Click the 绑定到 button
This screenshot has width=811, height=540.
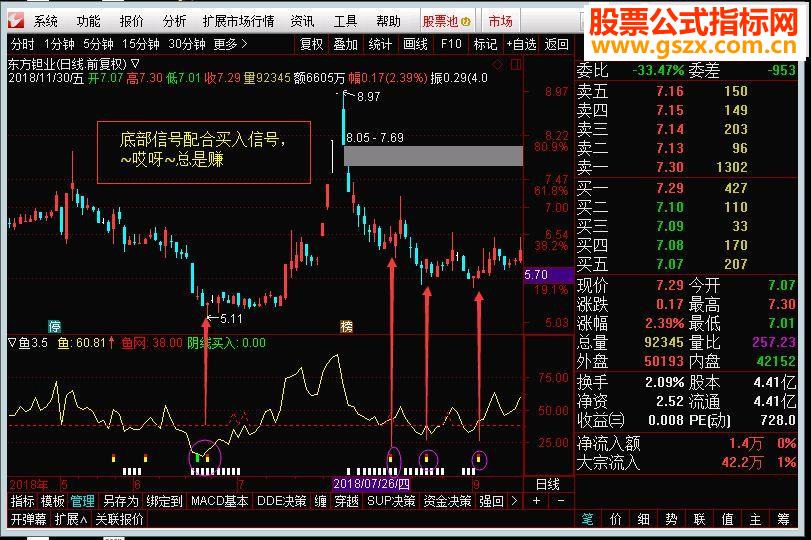pyautogui.click(x=164, y=501)
